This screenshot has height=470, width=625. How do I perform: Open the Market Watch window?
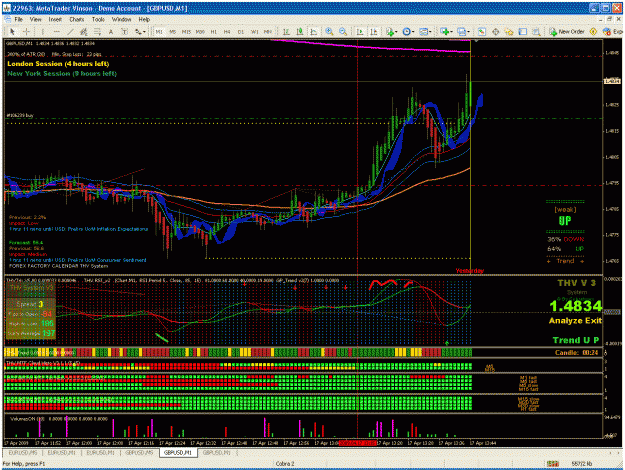pos(482,32)
